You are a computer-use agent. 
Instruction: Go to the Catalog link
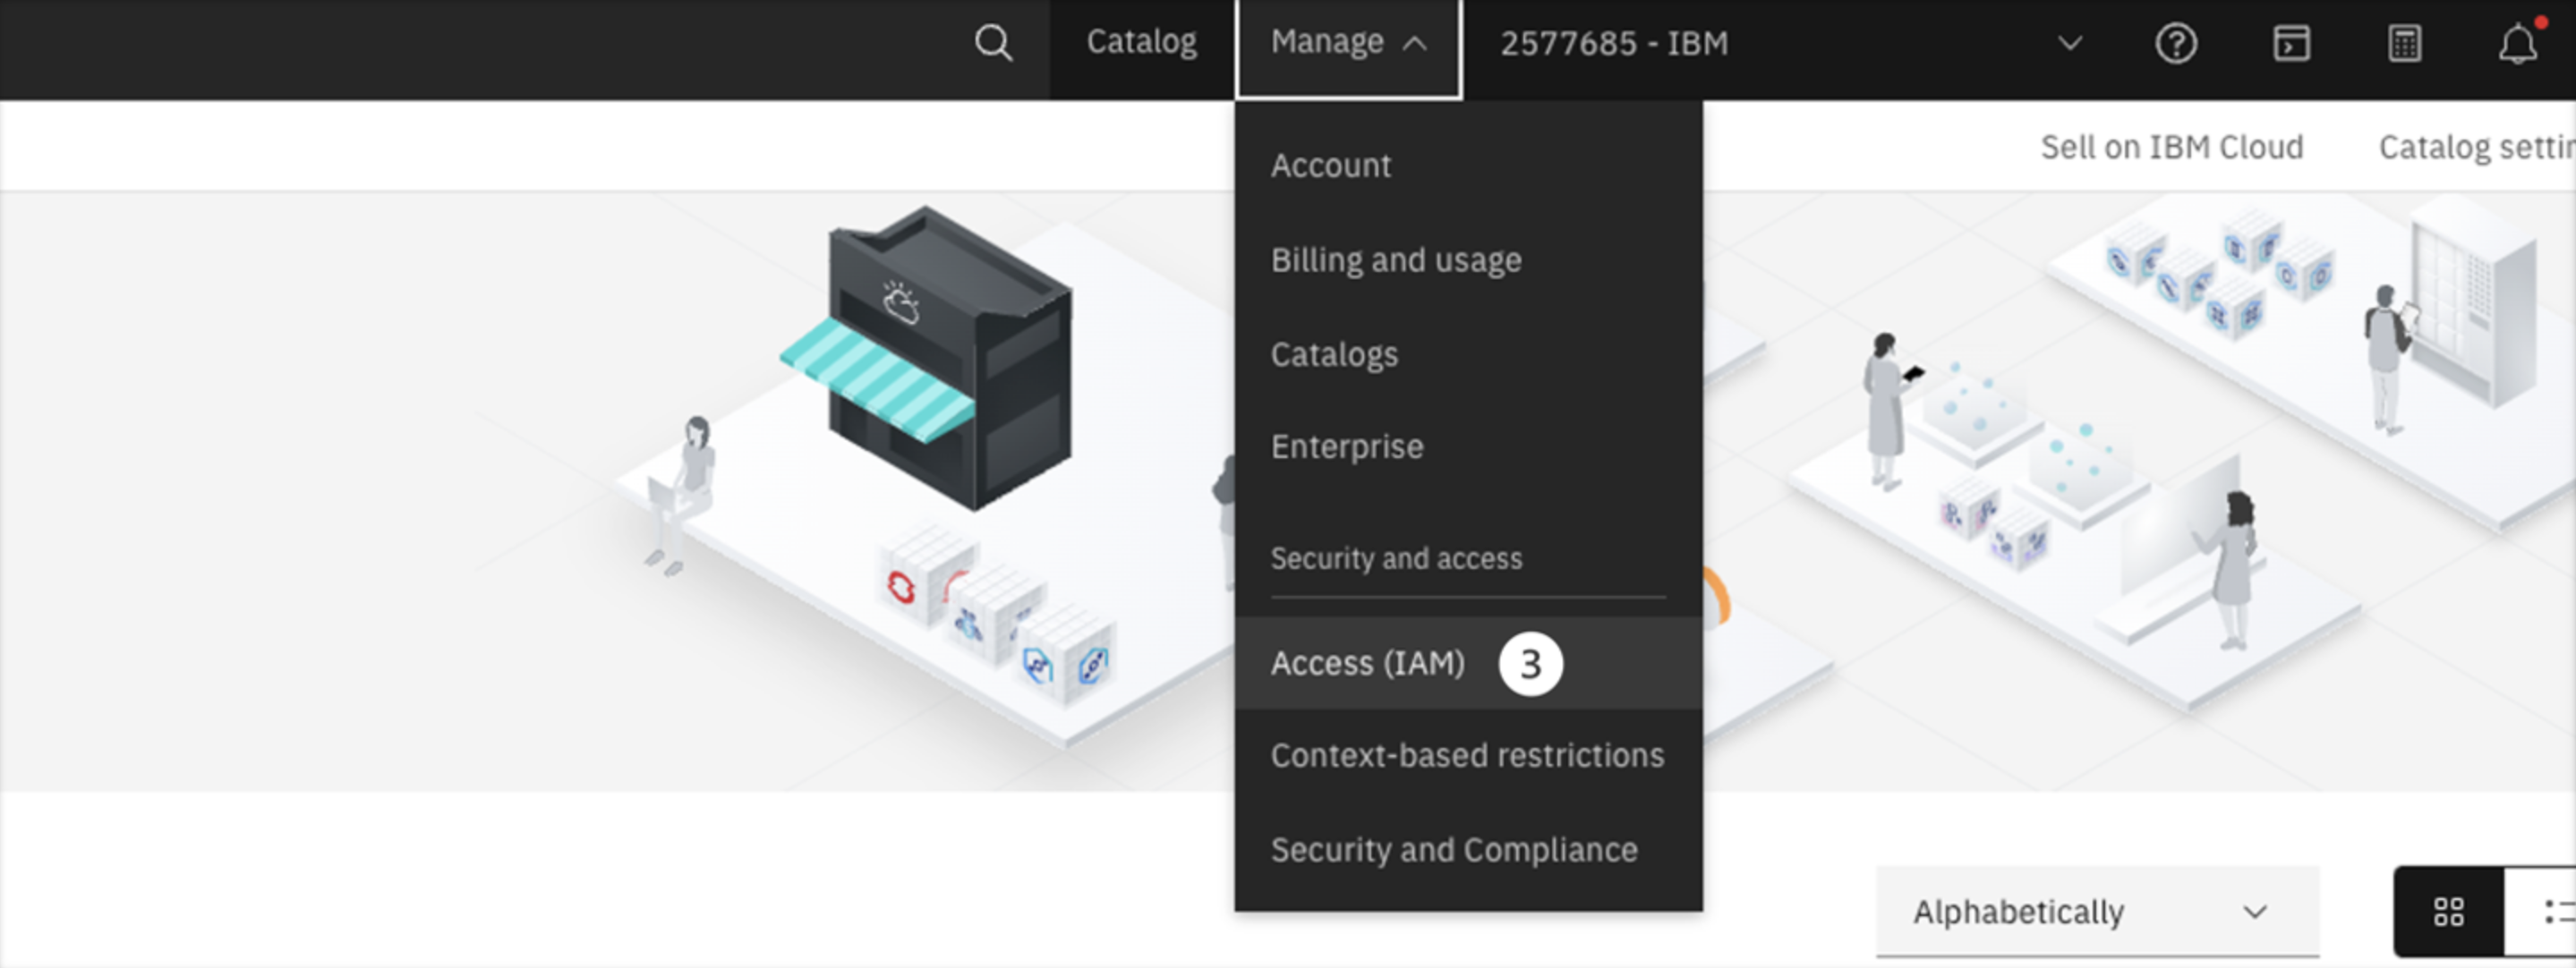(x=1141, y=43)
